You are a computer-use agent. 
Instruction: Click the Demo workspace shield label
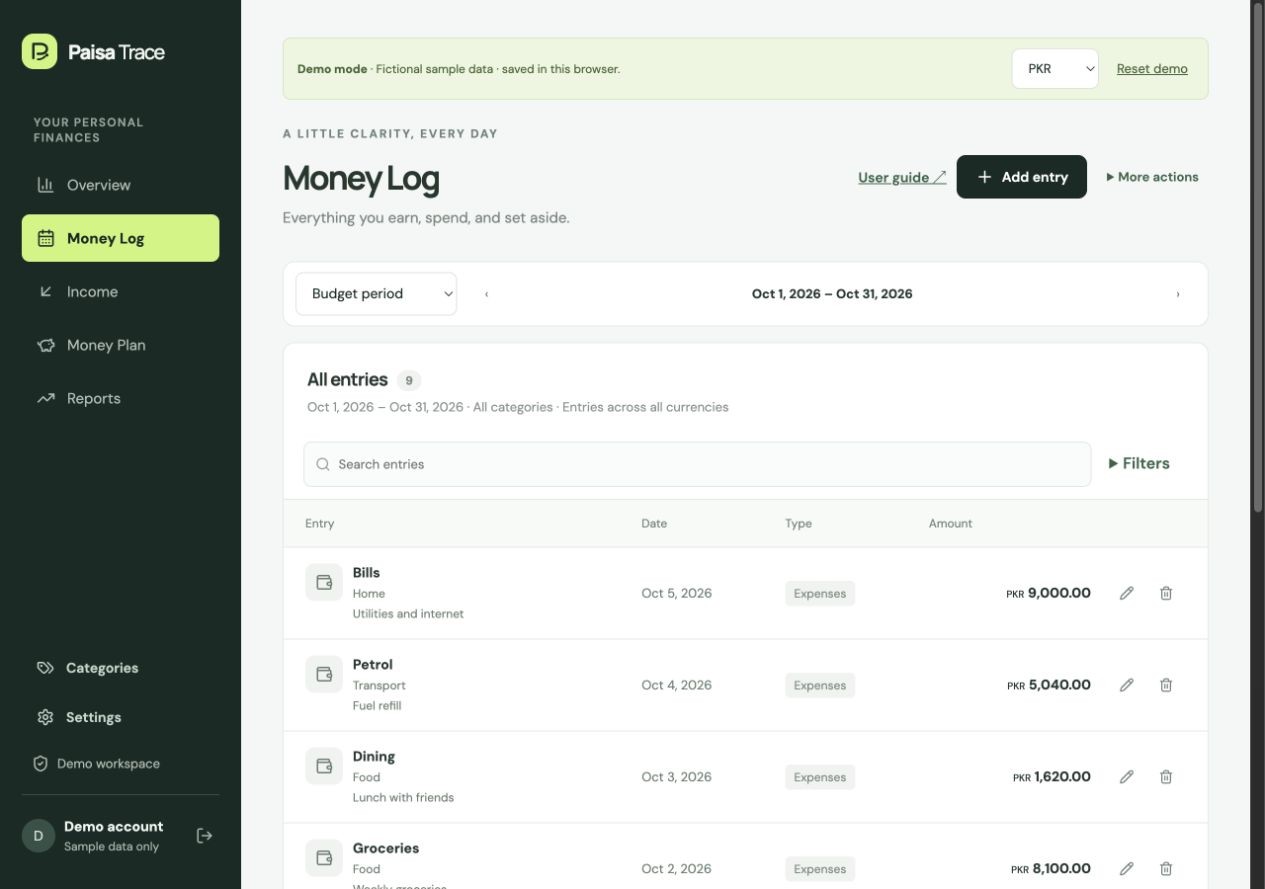click(x=97, y=763)
